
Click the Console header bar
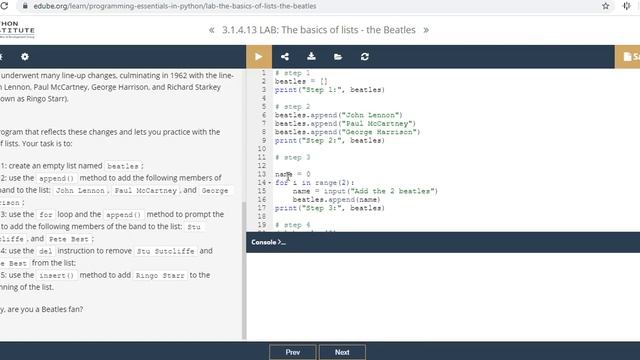tap(443, 242)
